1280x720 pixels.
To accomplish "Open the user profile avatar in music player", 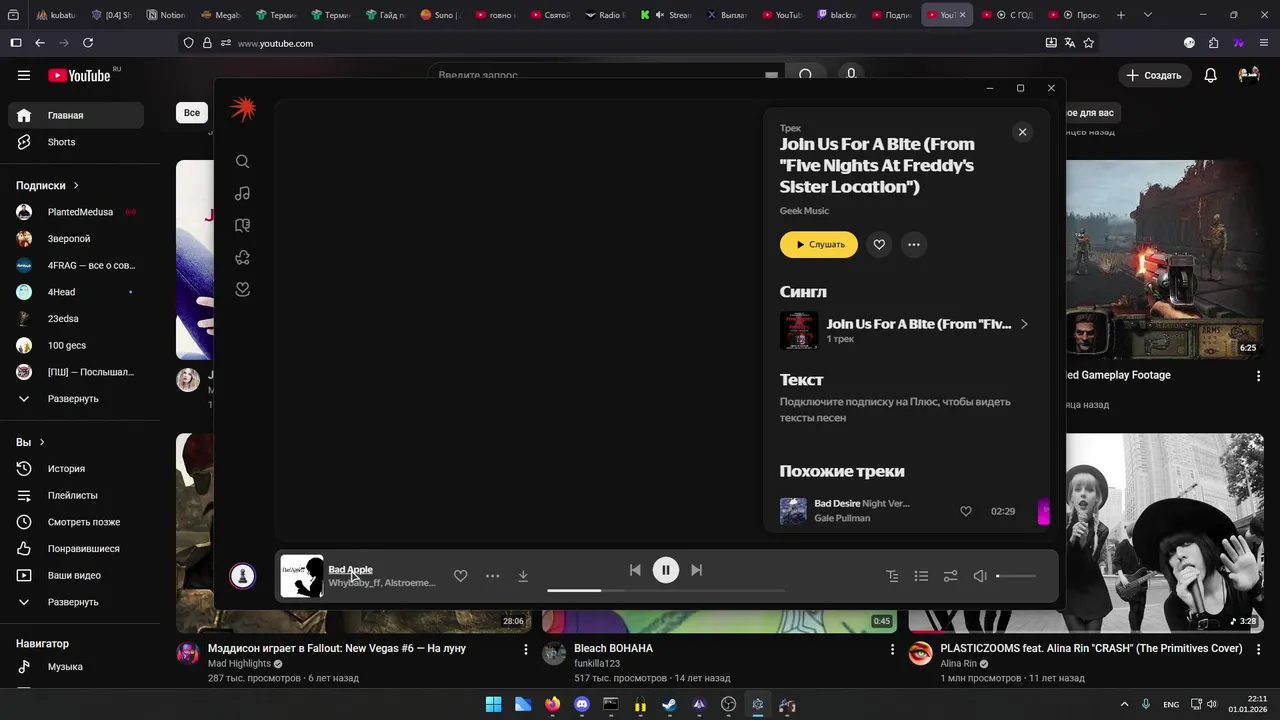I will 242,576.
